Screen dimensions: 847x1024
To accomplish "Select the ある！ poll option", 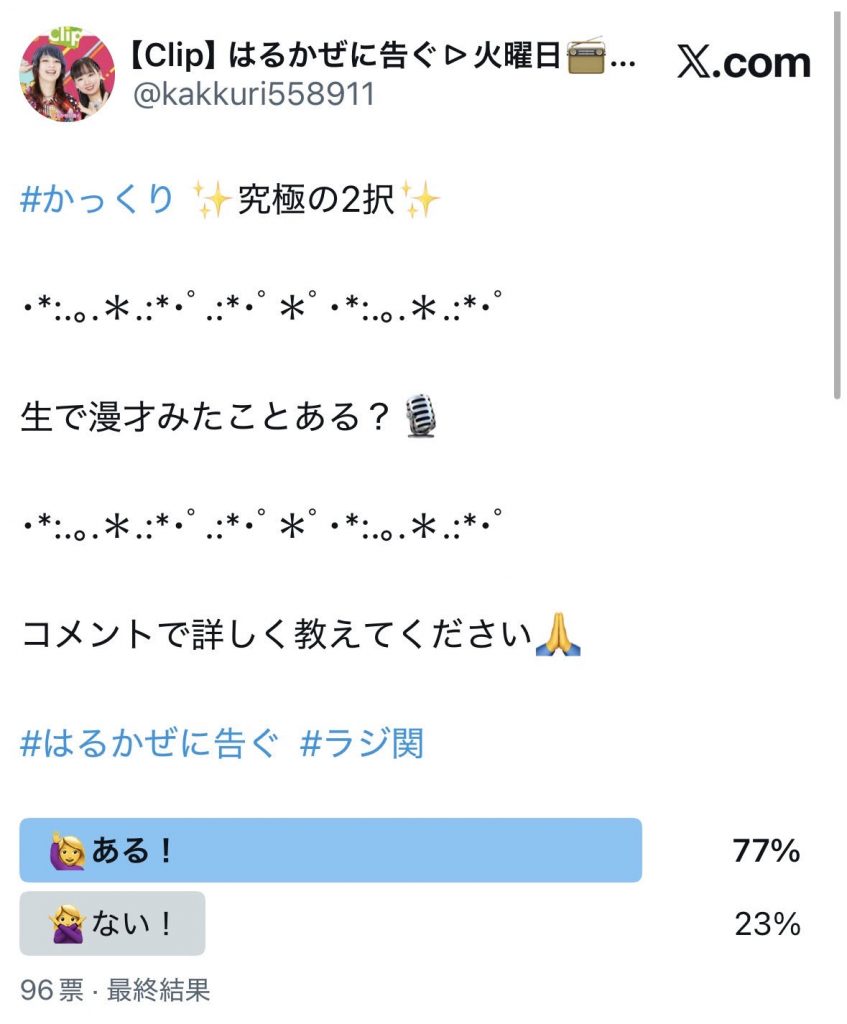I will pos(330,851).
